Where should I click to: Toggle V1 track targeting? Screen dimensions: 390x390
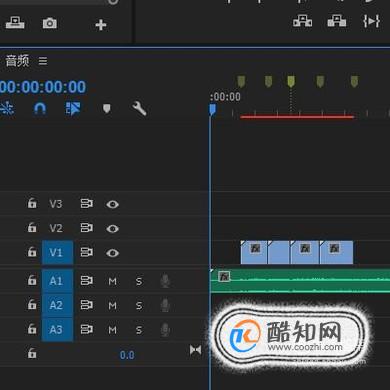click(x=57, y=253)
